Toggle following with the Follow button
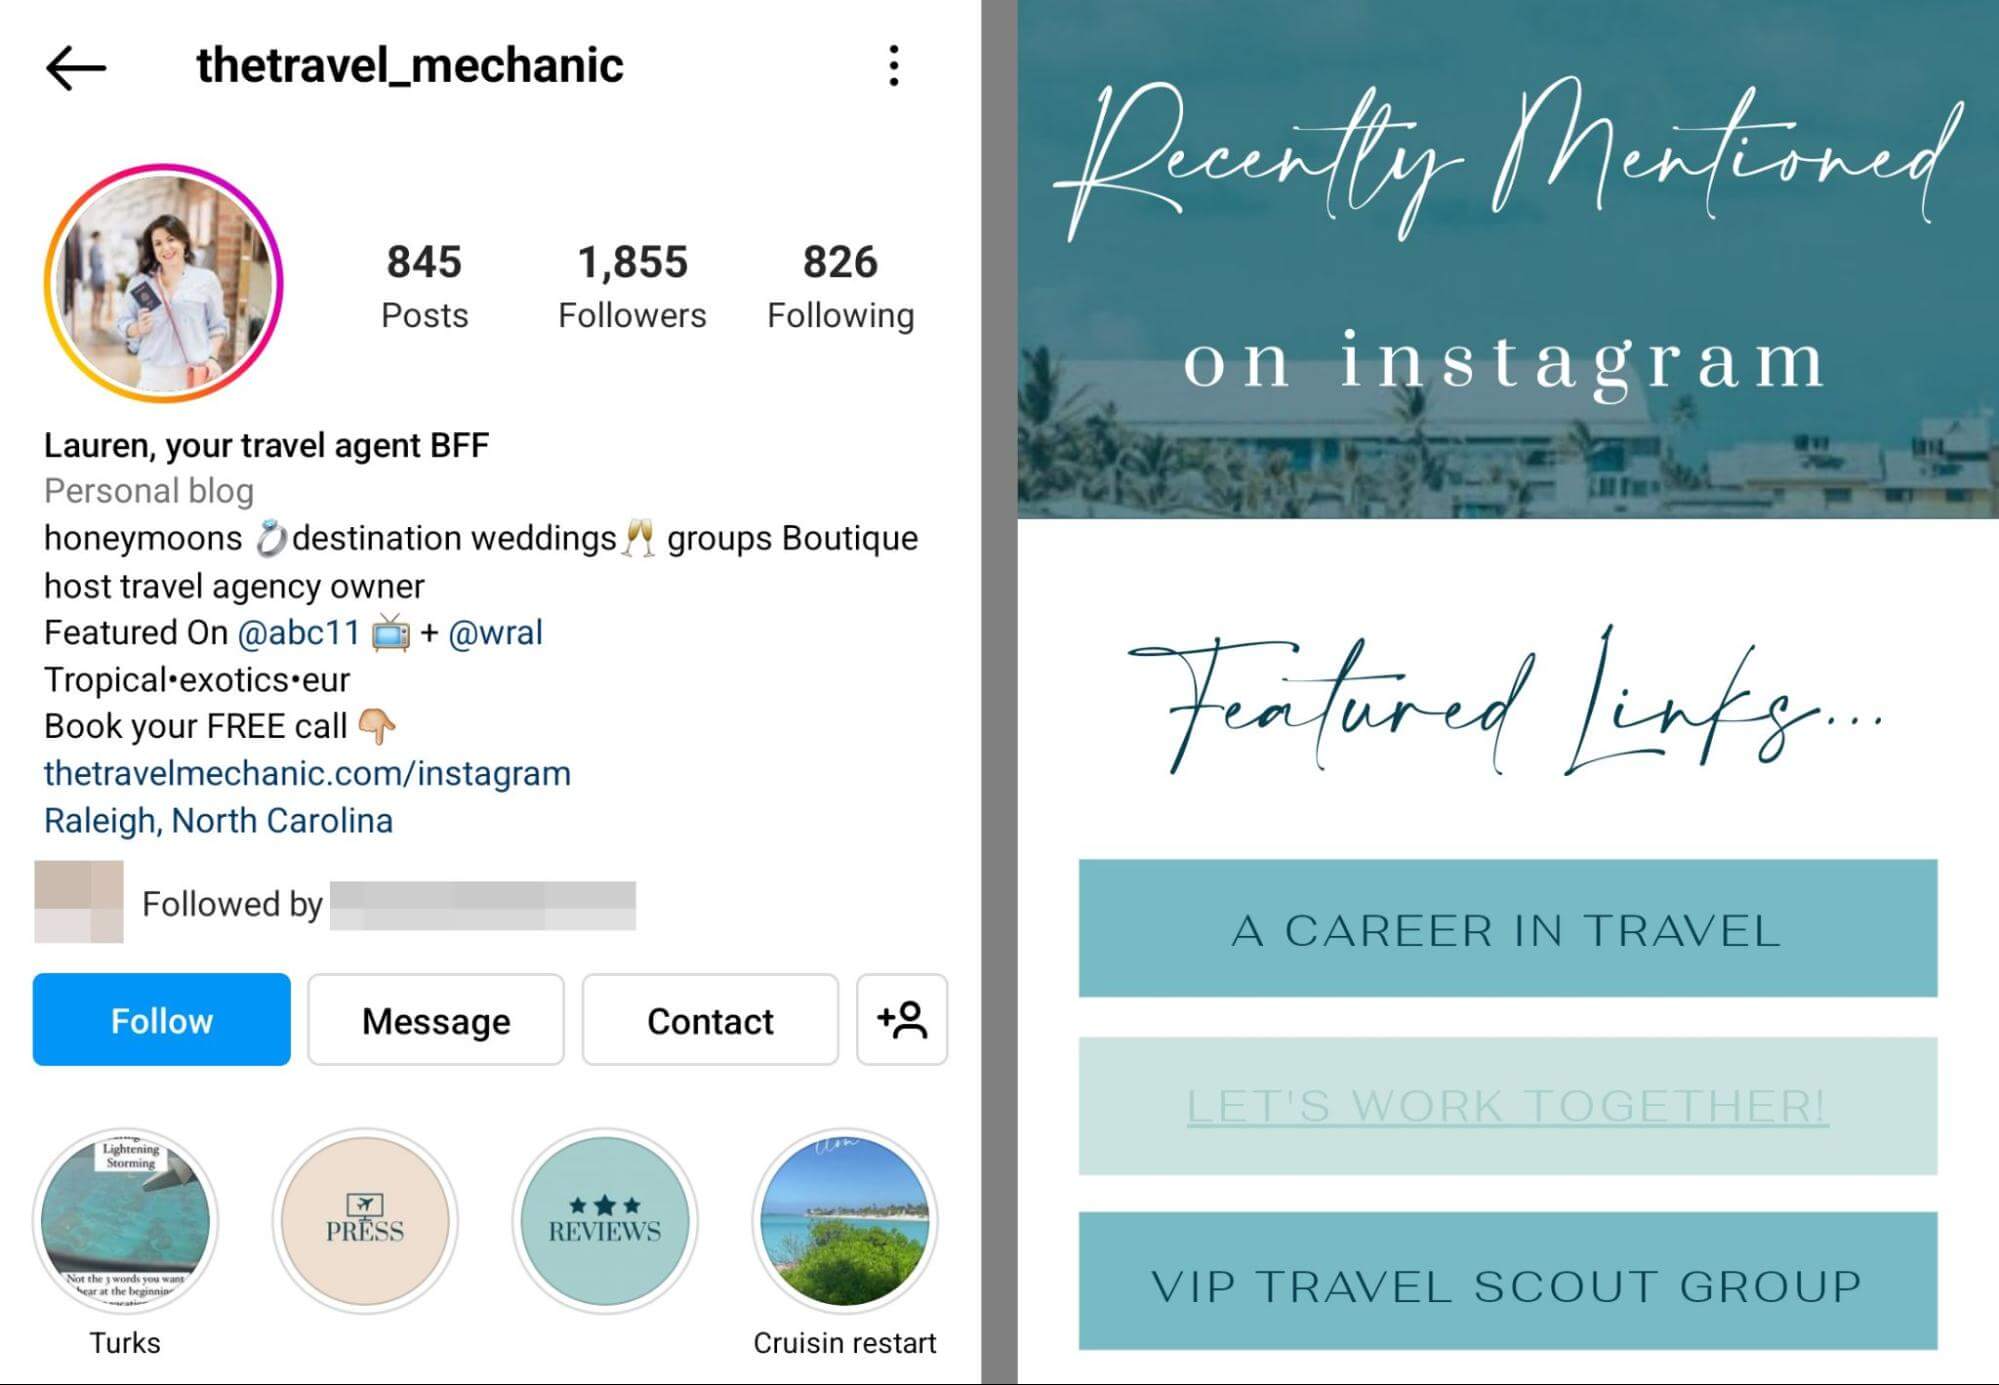This screenshot has height=1385, width=1999. 161,1020
